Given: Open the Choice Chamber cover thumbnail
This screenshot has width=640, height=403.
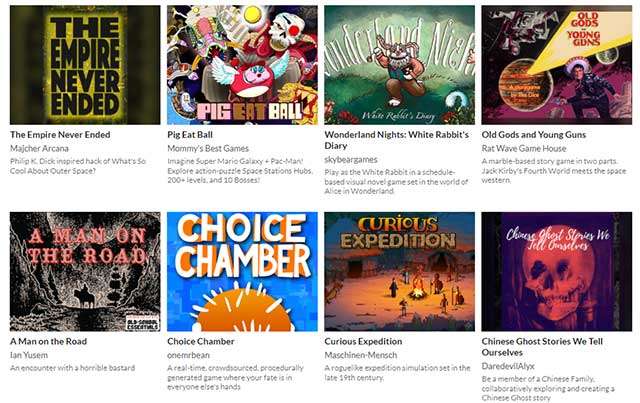Looking at the screenshot, I should click(x=242, y=272).
